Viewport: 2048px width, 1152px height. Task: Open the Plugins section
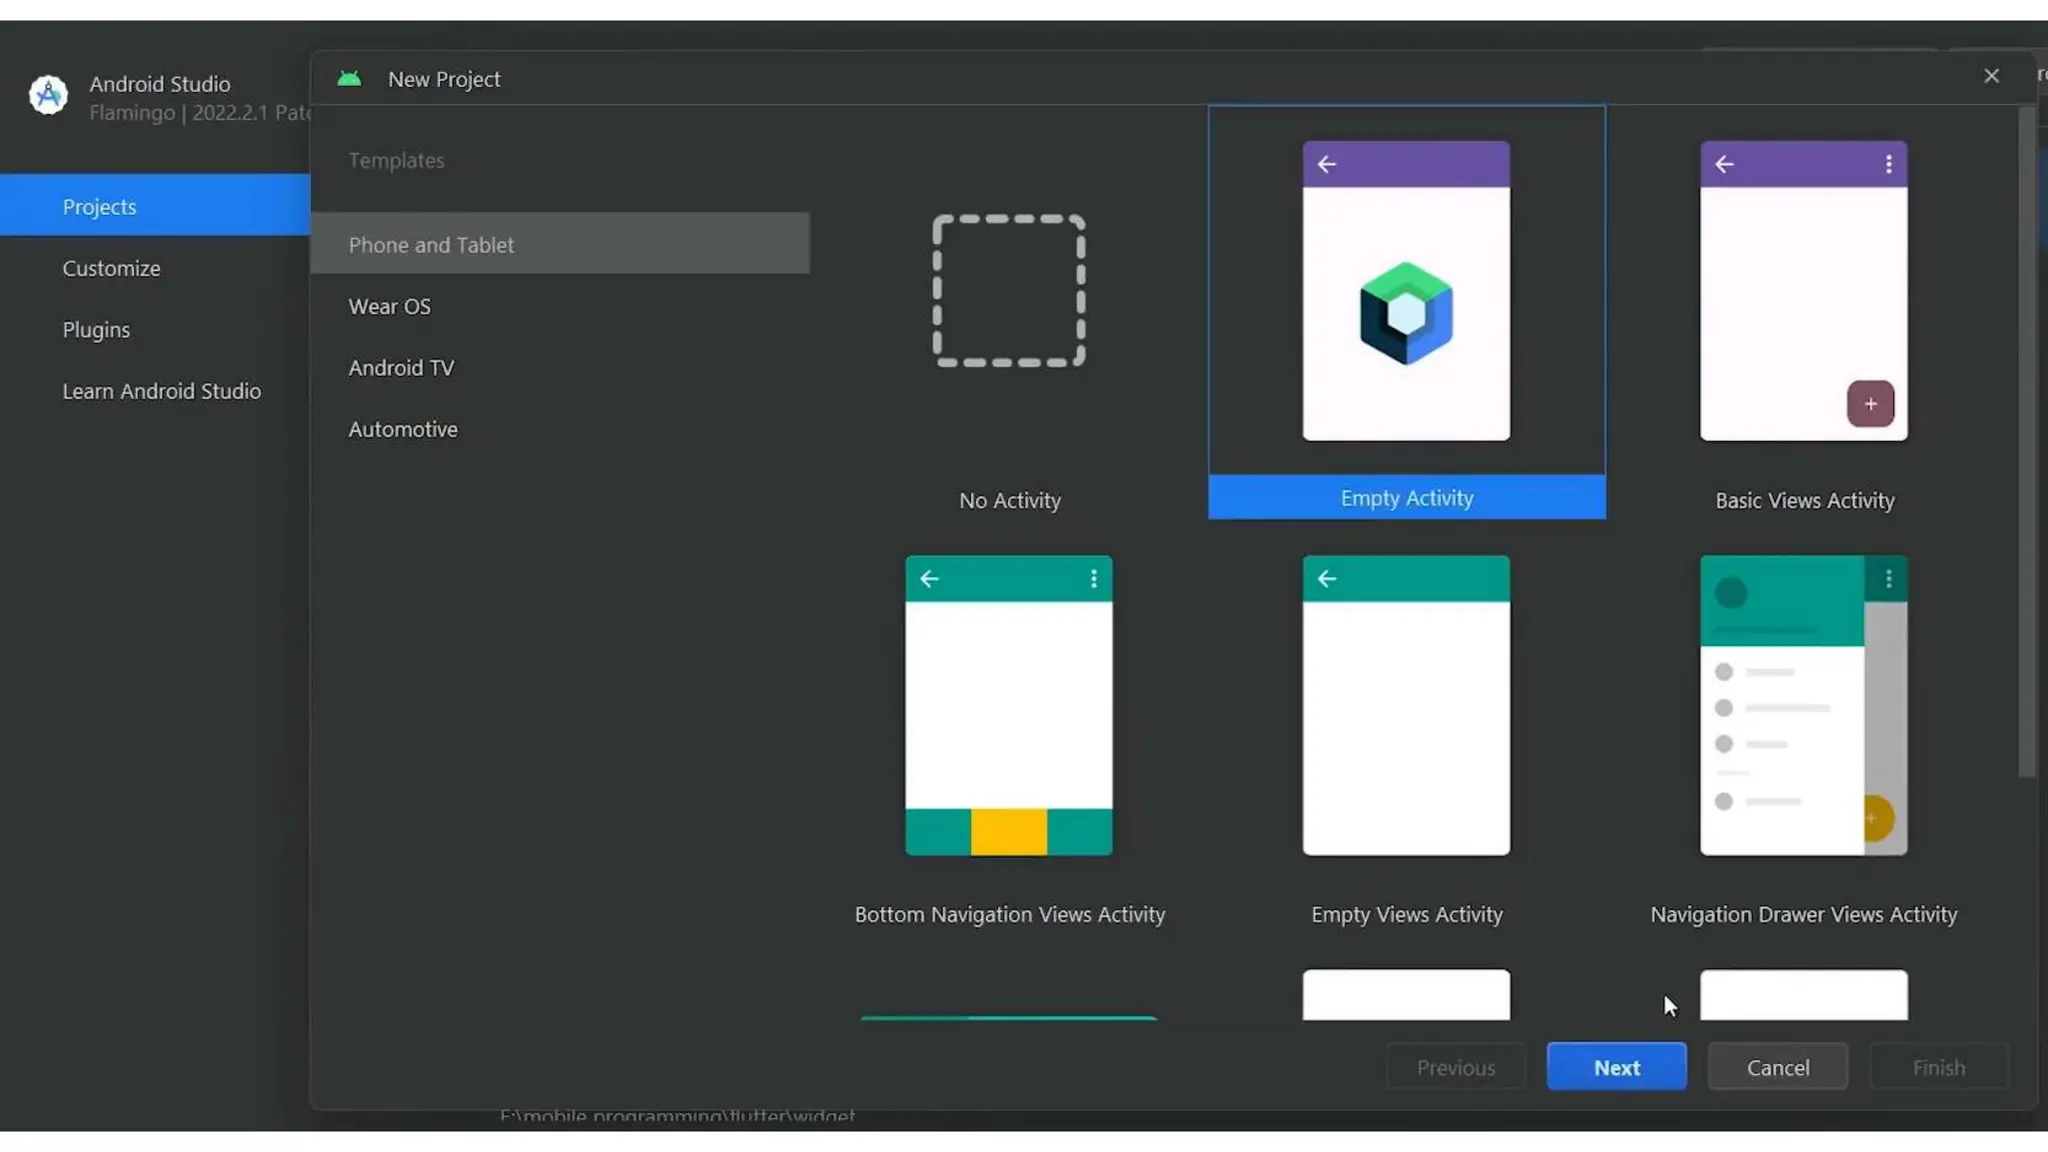click(96, 329)
